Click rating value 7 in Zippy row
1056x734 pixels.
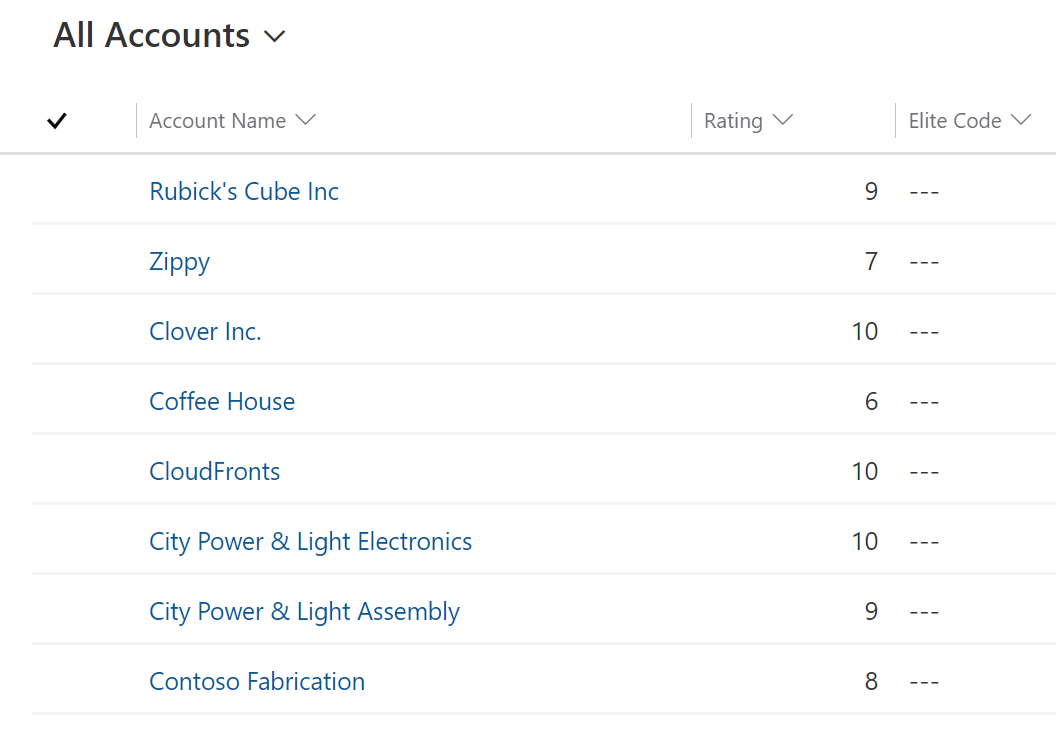click(871, 261)
